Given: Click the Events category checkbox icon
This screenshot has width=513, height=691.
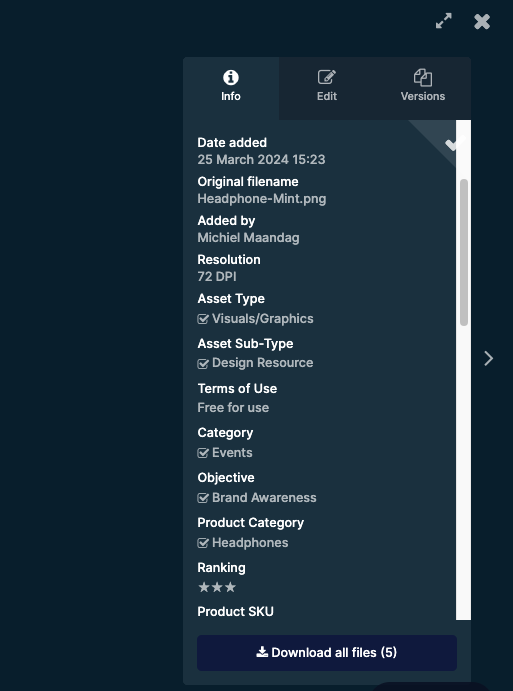Looking at the screenshot, I should 203,453.
